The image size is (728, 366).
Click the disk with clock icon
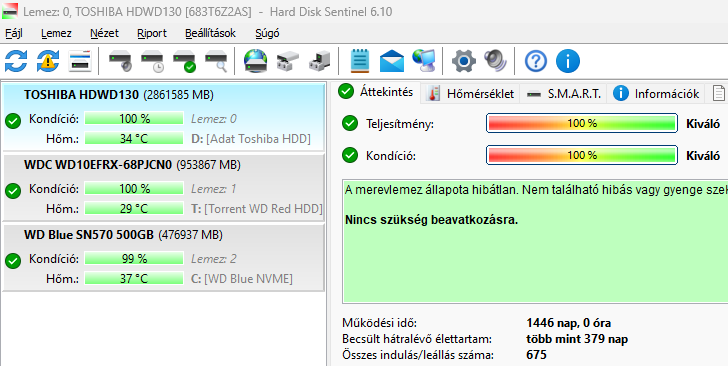(x=152, y=61)
